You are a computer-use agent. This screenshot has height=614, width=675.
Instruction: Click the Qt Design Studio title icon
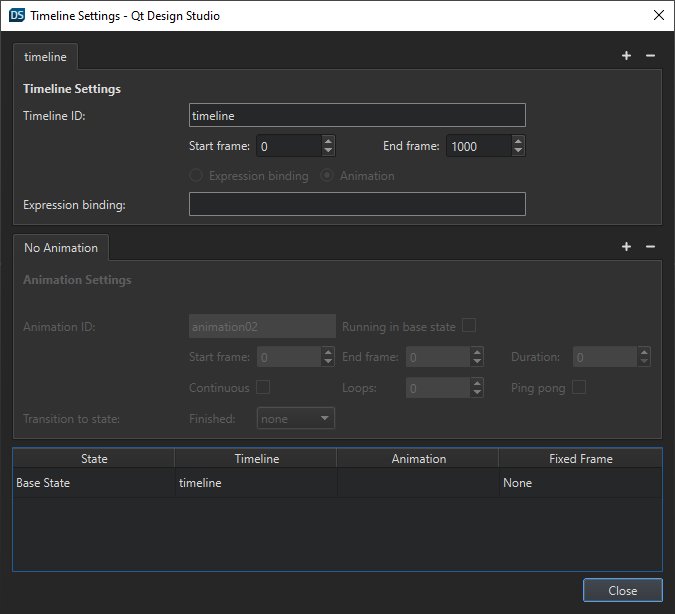click(x=16, y=15)
